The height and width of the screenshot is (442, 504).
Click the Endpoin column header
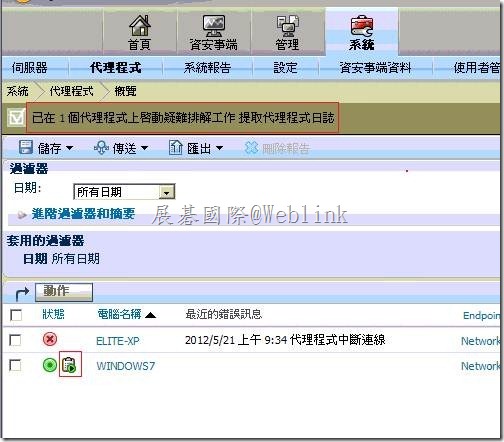click(481, 315)
